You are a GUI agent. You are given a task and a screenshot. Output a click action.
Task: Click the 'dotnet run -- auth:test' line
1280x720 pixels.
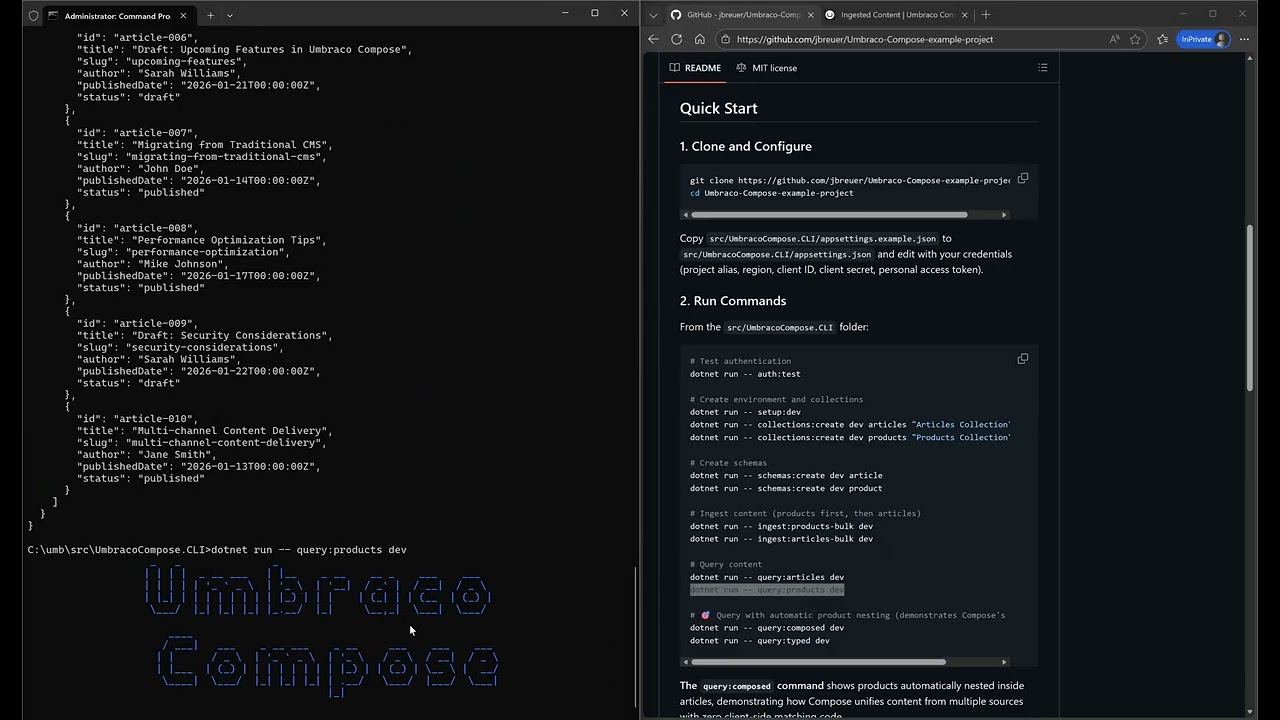point(745,374)
